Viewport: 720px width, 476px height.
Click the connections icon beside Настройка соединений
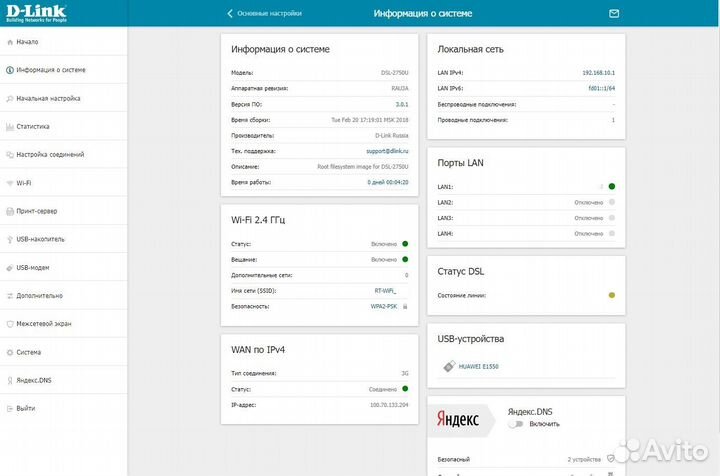click(10, 155)
